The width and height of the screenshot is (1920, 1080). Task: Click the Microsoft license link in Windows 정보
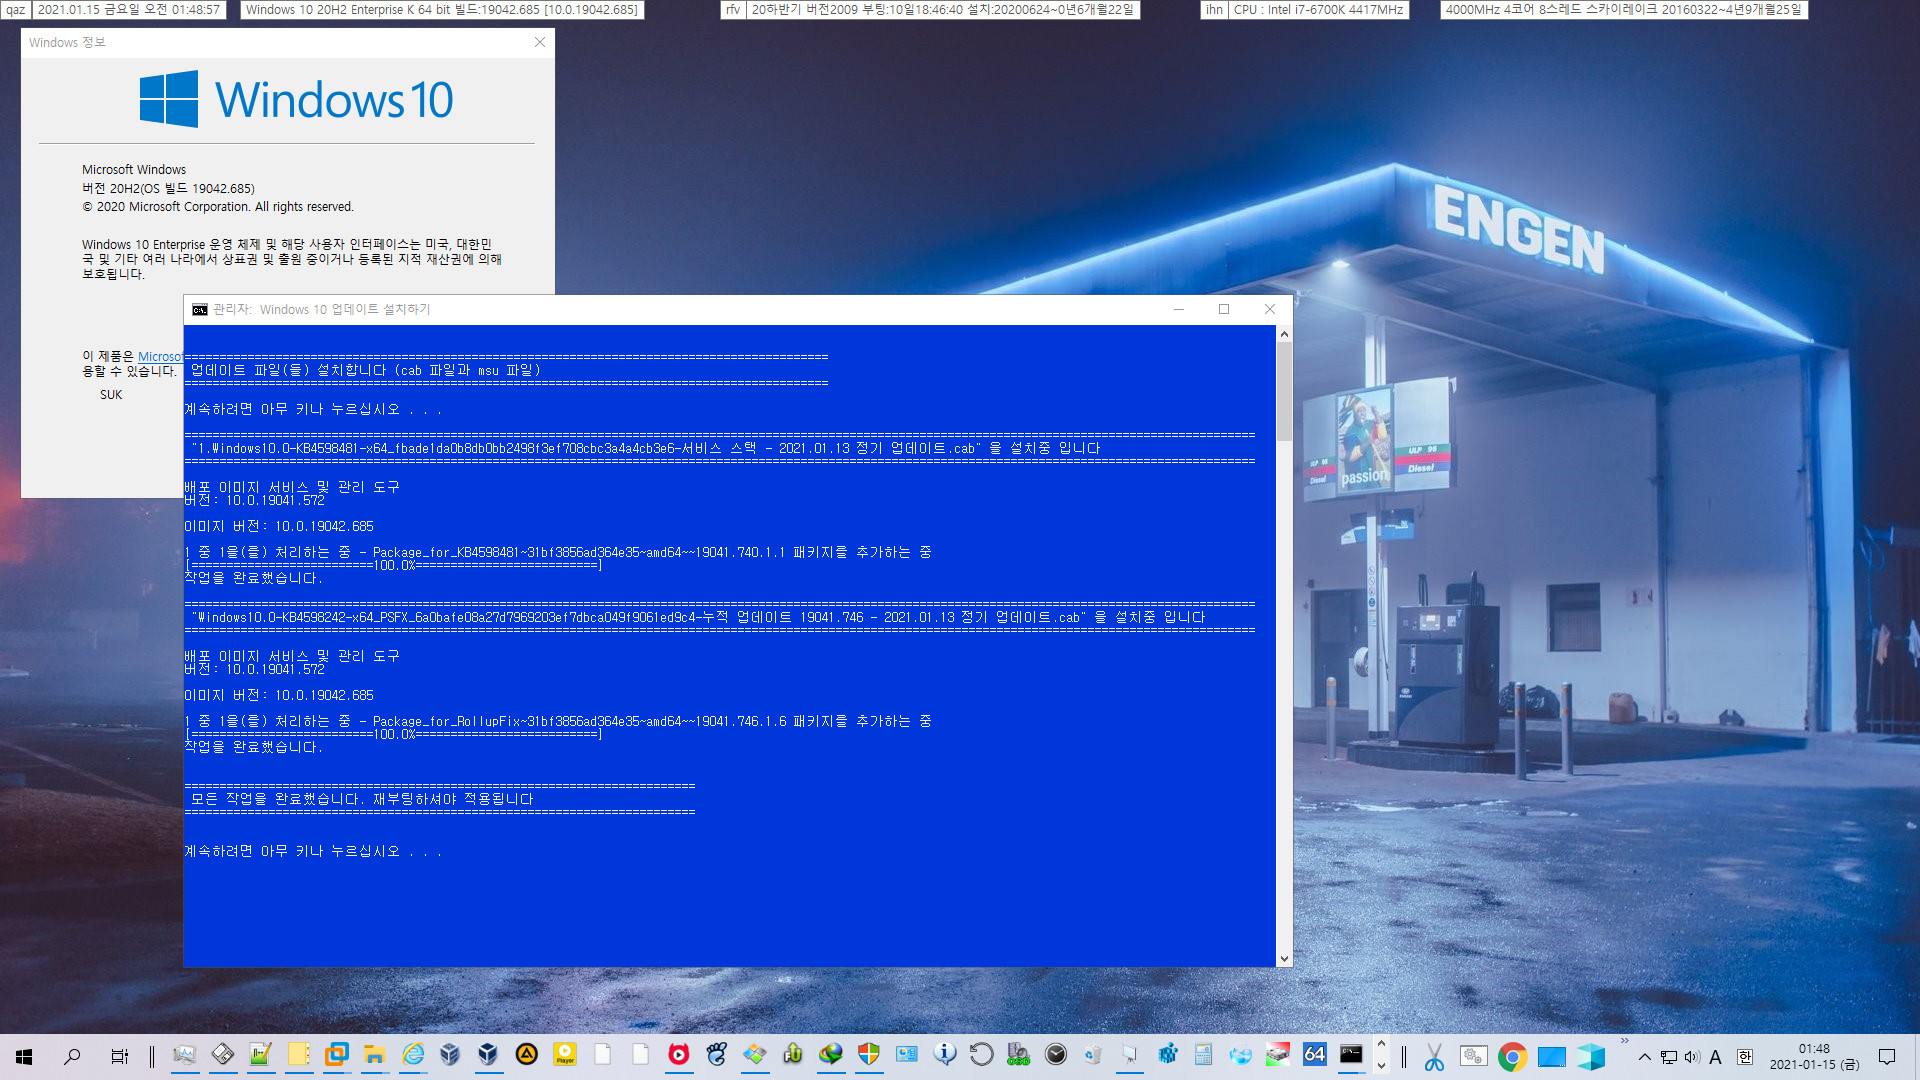click(x=160, y=356)
